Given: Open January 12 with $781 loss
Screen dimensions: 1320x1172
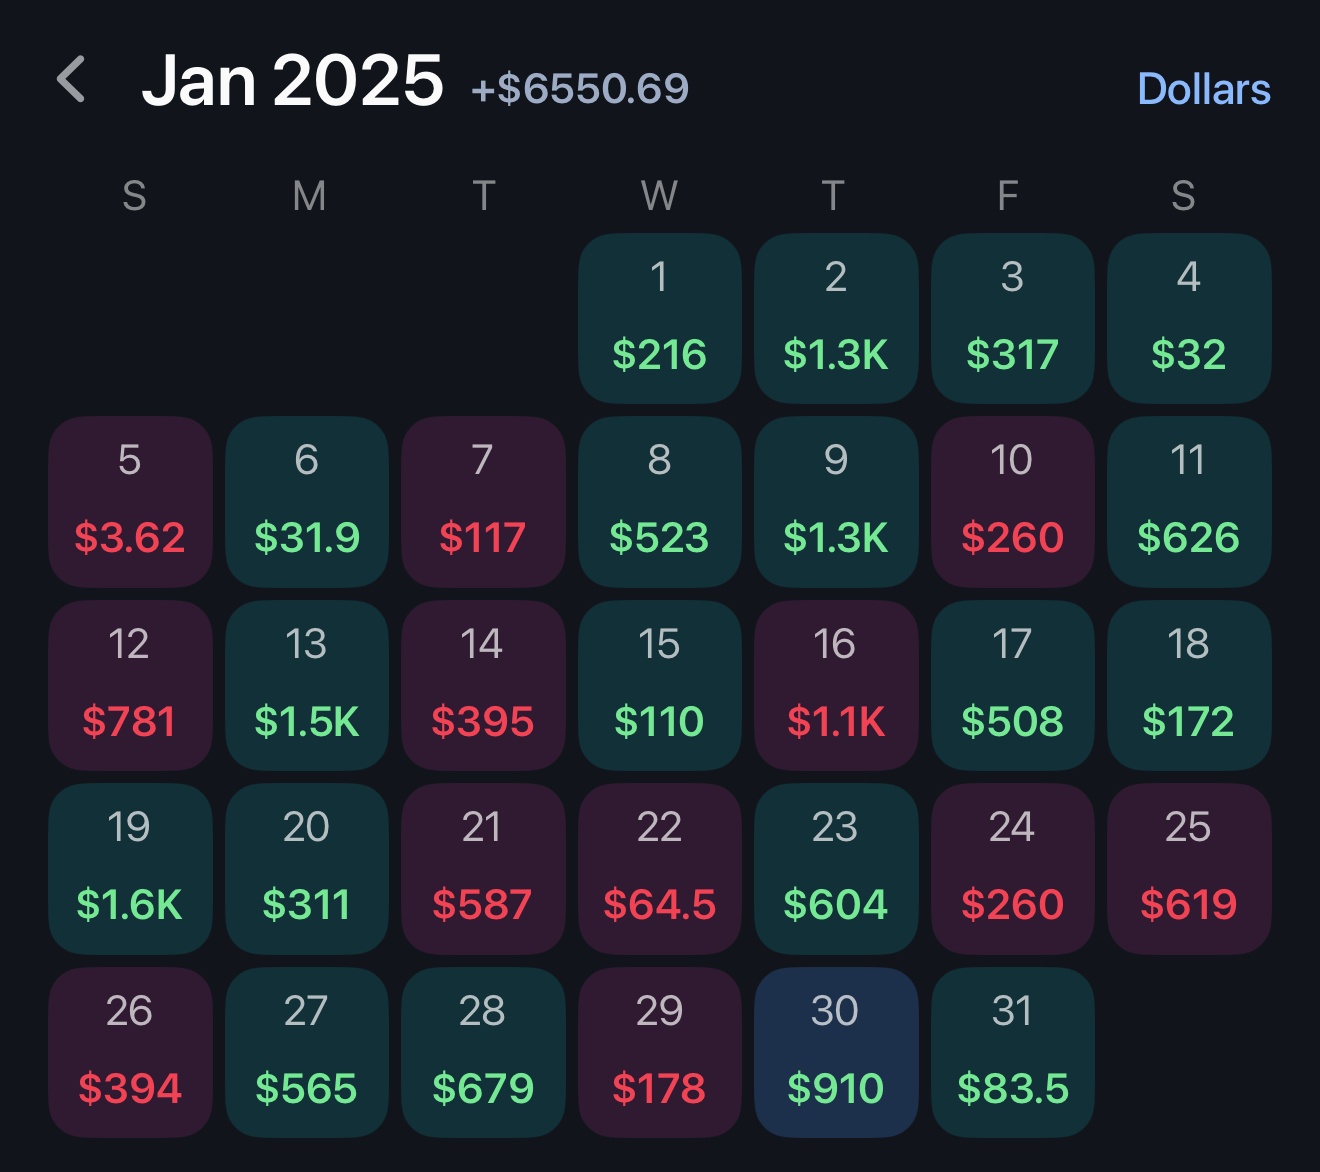Looking at the screenshot, I should (x=130, y=685).
